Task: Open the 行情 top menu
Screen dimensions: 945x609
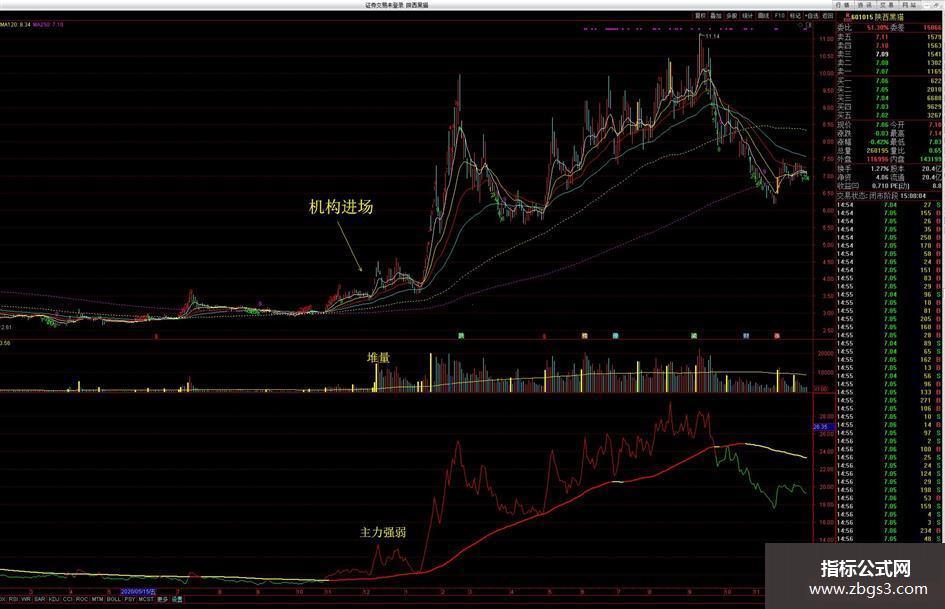Action: pyautogui.click(x=843, y=5)
